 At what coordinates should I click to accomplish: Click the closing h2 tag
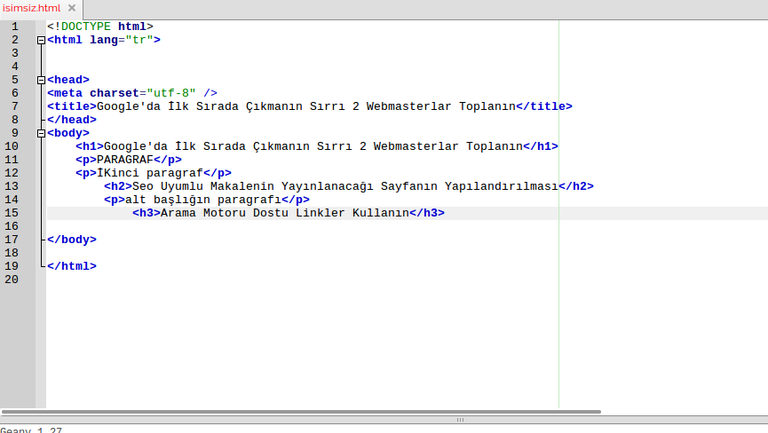(x=576, y=187)
